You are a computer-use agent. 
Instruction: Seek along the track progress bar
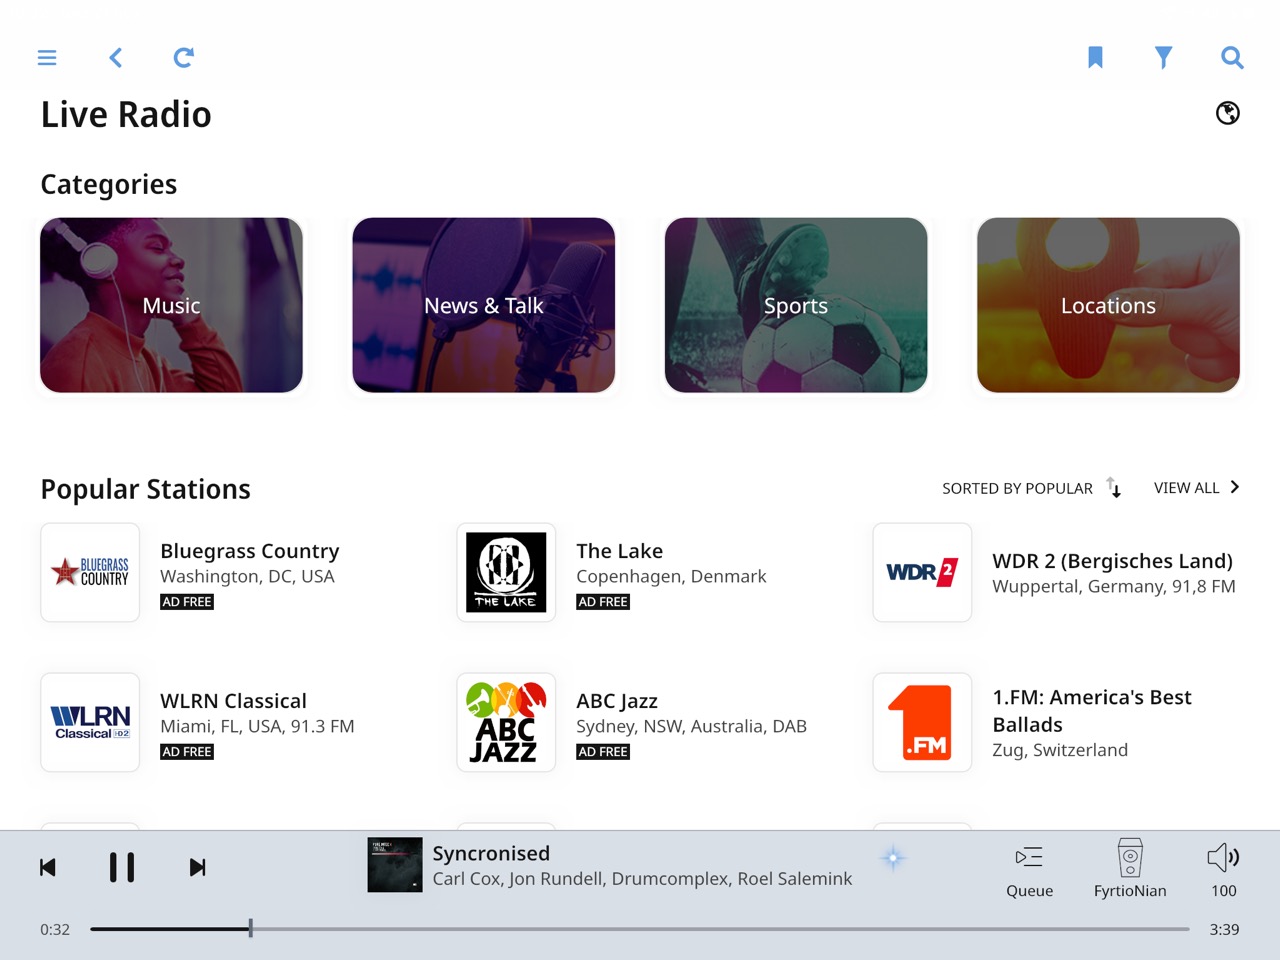pyautogui.click(x=640, y=929)
